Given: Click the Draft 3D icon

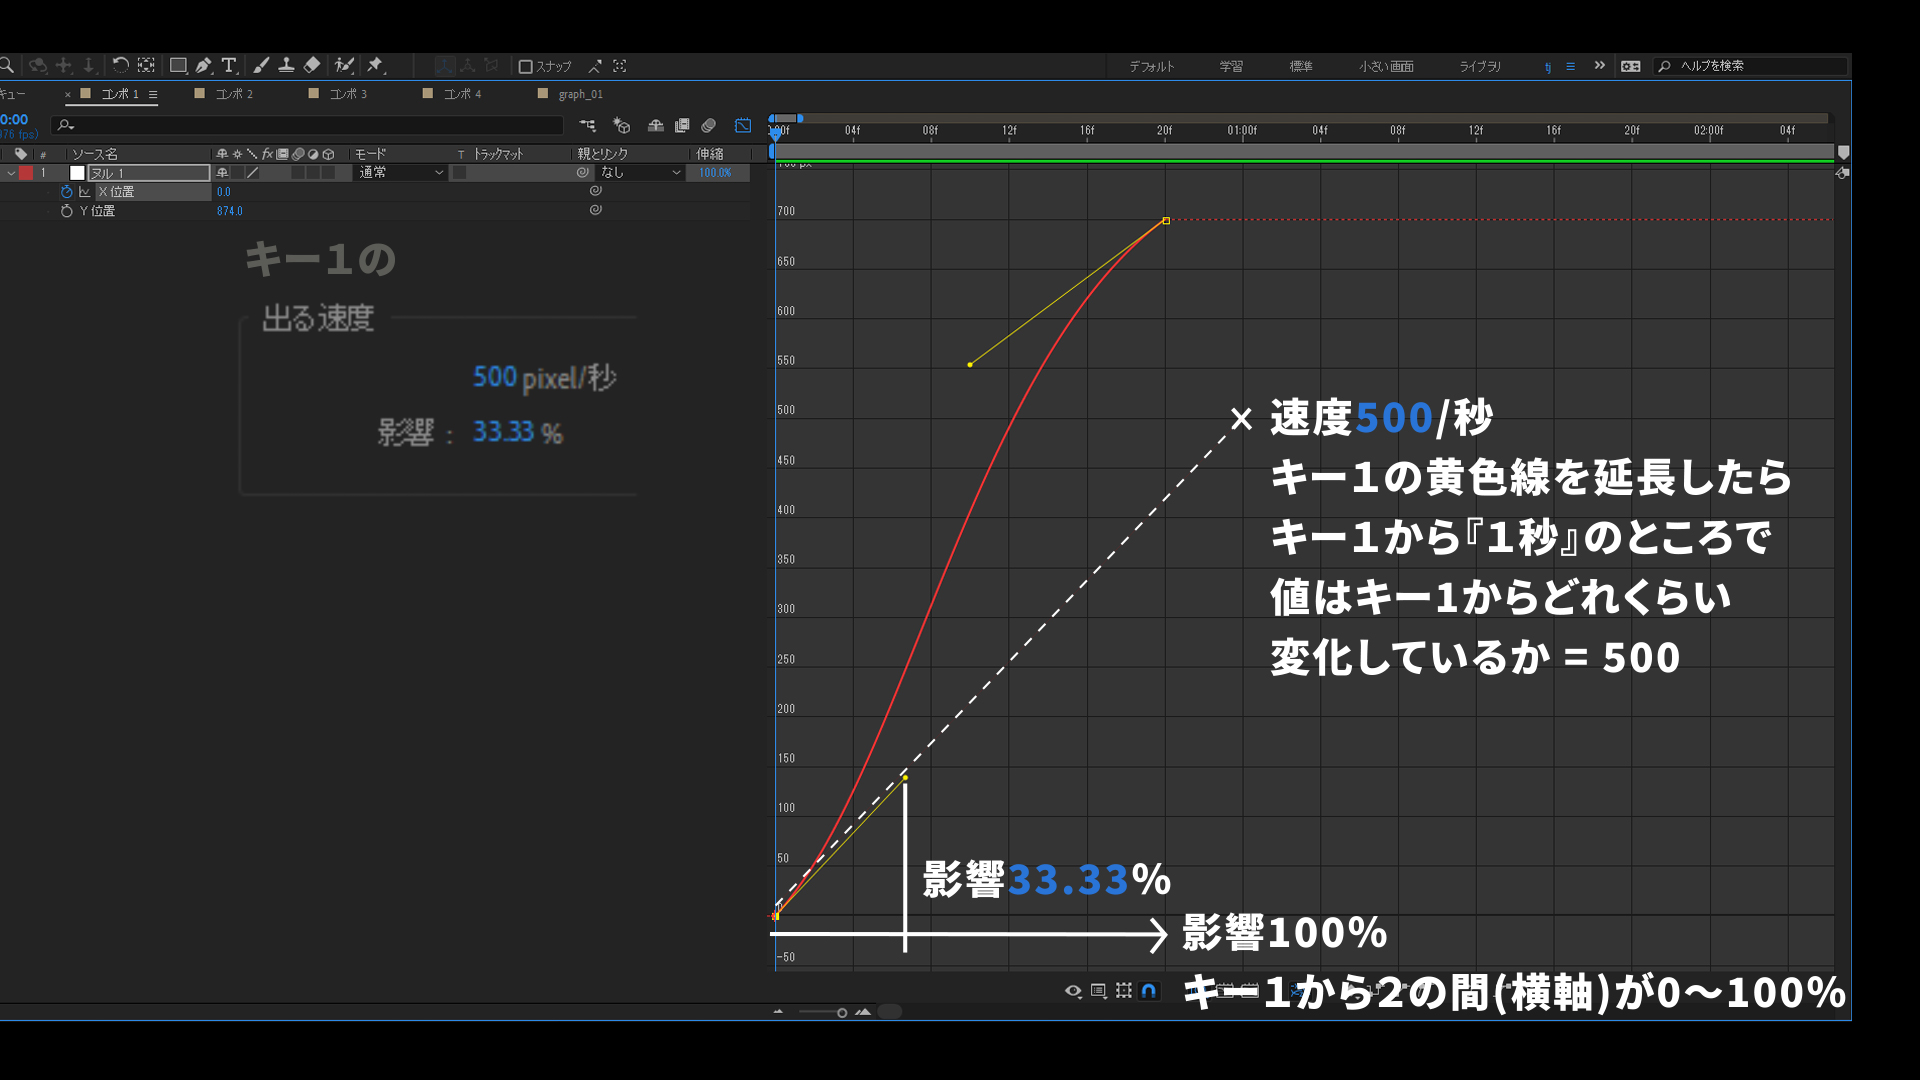Looking at the screenshot, I should click(x=622, y=126).
